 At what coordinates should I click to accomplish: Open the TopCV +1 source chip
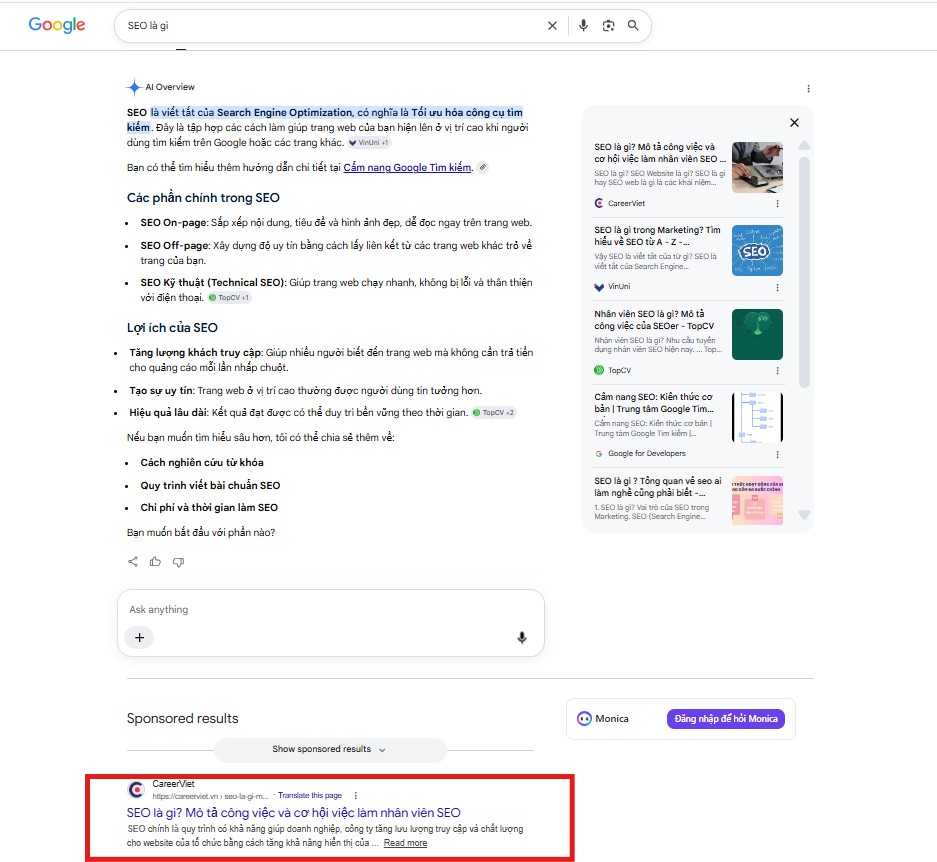[x=229, y=297]
